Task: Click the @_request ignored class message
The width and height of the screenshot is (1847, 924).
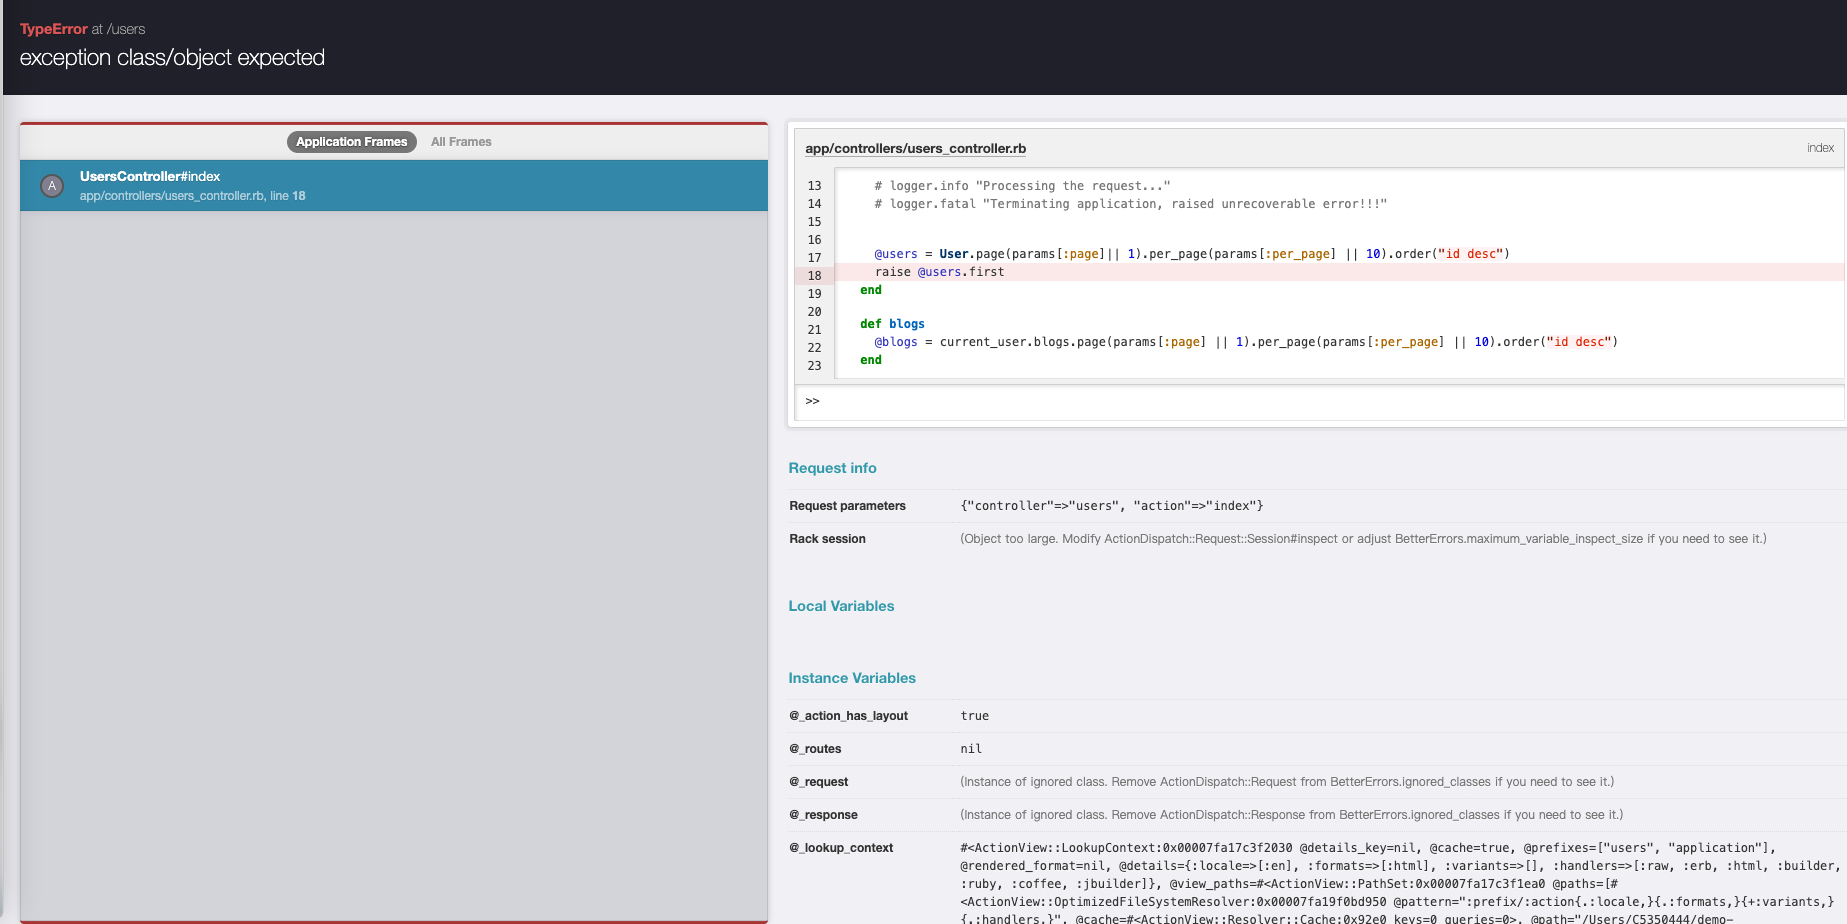Action: (x=1287, y=782)
